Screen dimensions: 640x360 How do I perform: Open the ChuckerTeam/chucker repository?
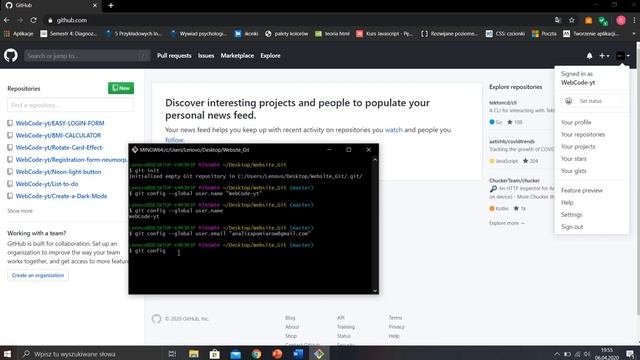[x=514, y=180]
